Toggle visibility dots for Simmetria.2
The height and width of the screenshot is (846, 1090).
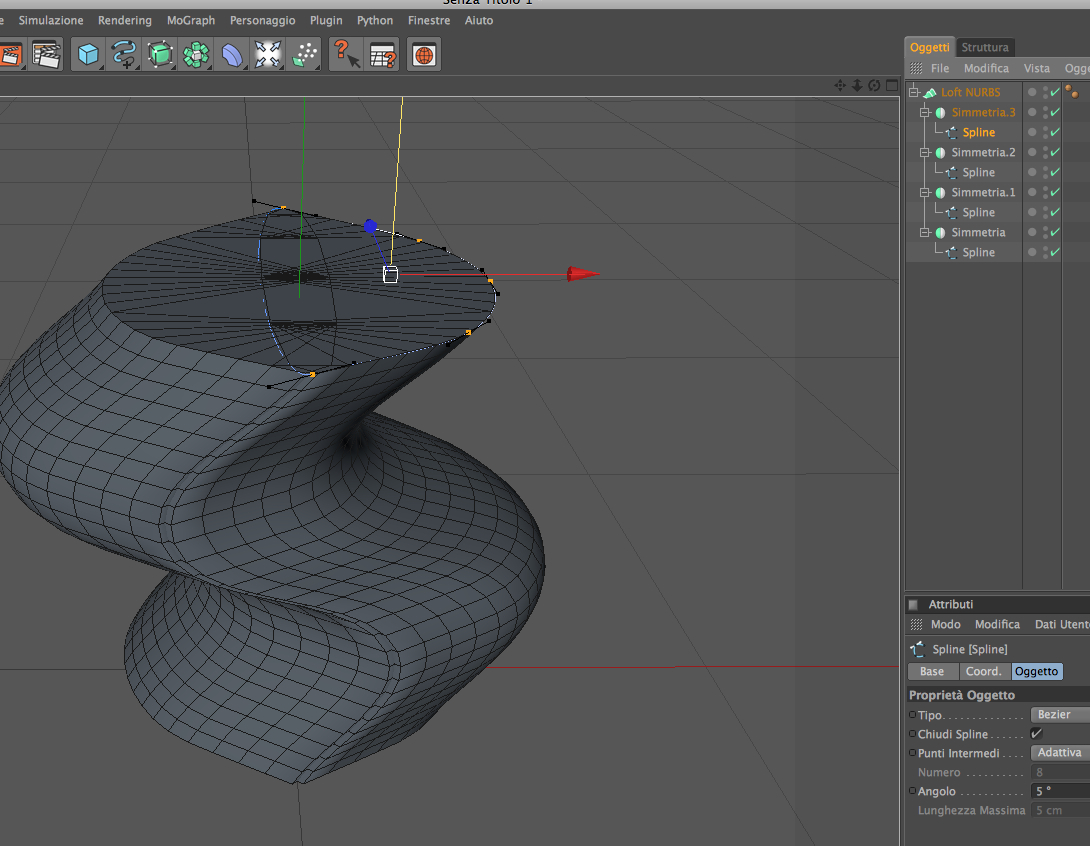tap(1046, 152)
